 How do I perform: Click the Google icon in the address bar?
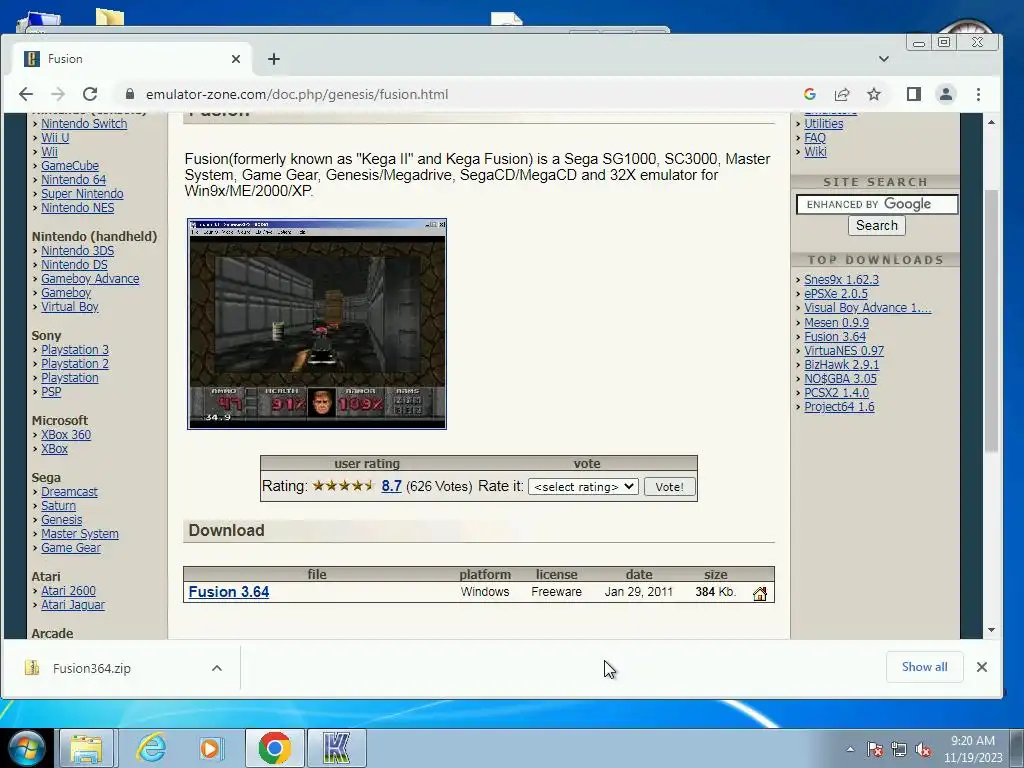pos(810,94)
